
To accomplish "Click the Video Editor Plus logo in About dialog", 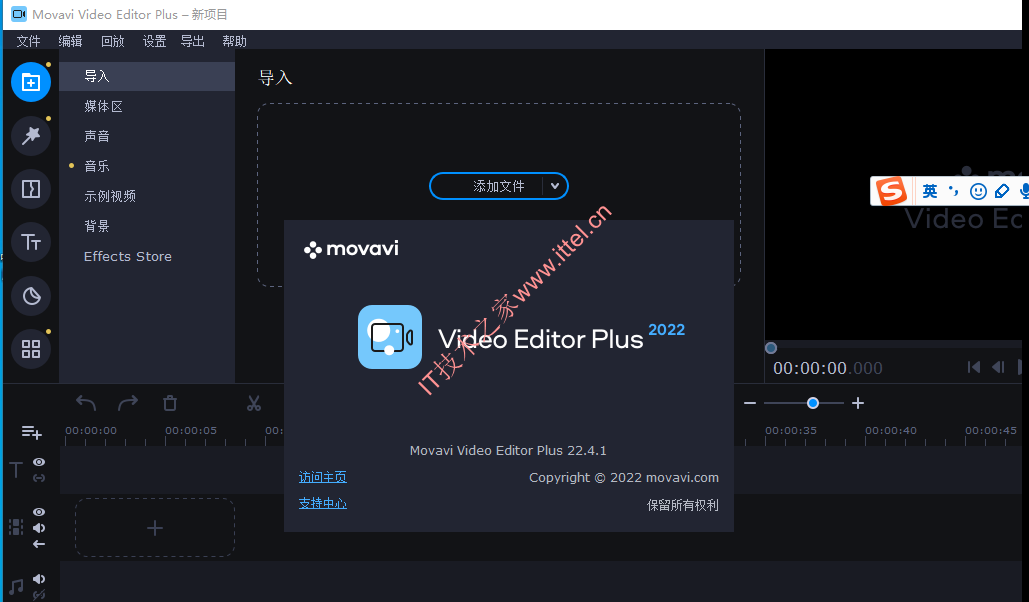I will (390, 337).
